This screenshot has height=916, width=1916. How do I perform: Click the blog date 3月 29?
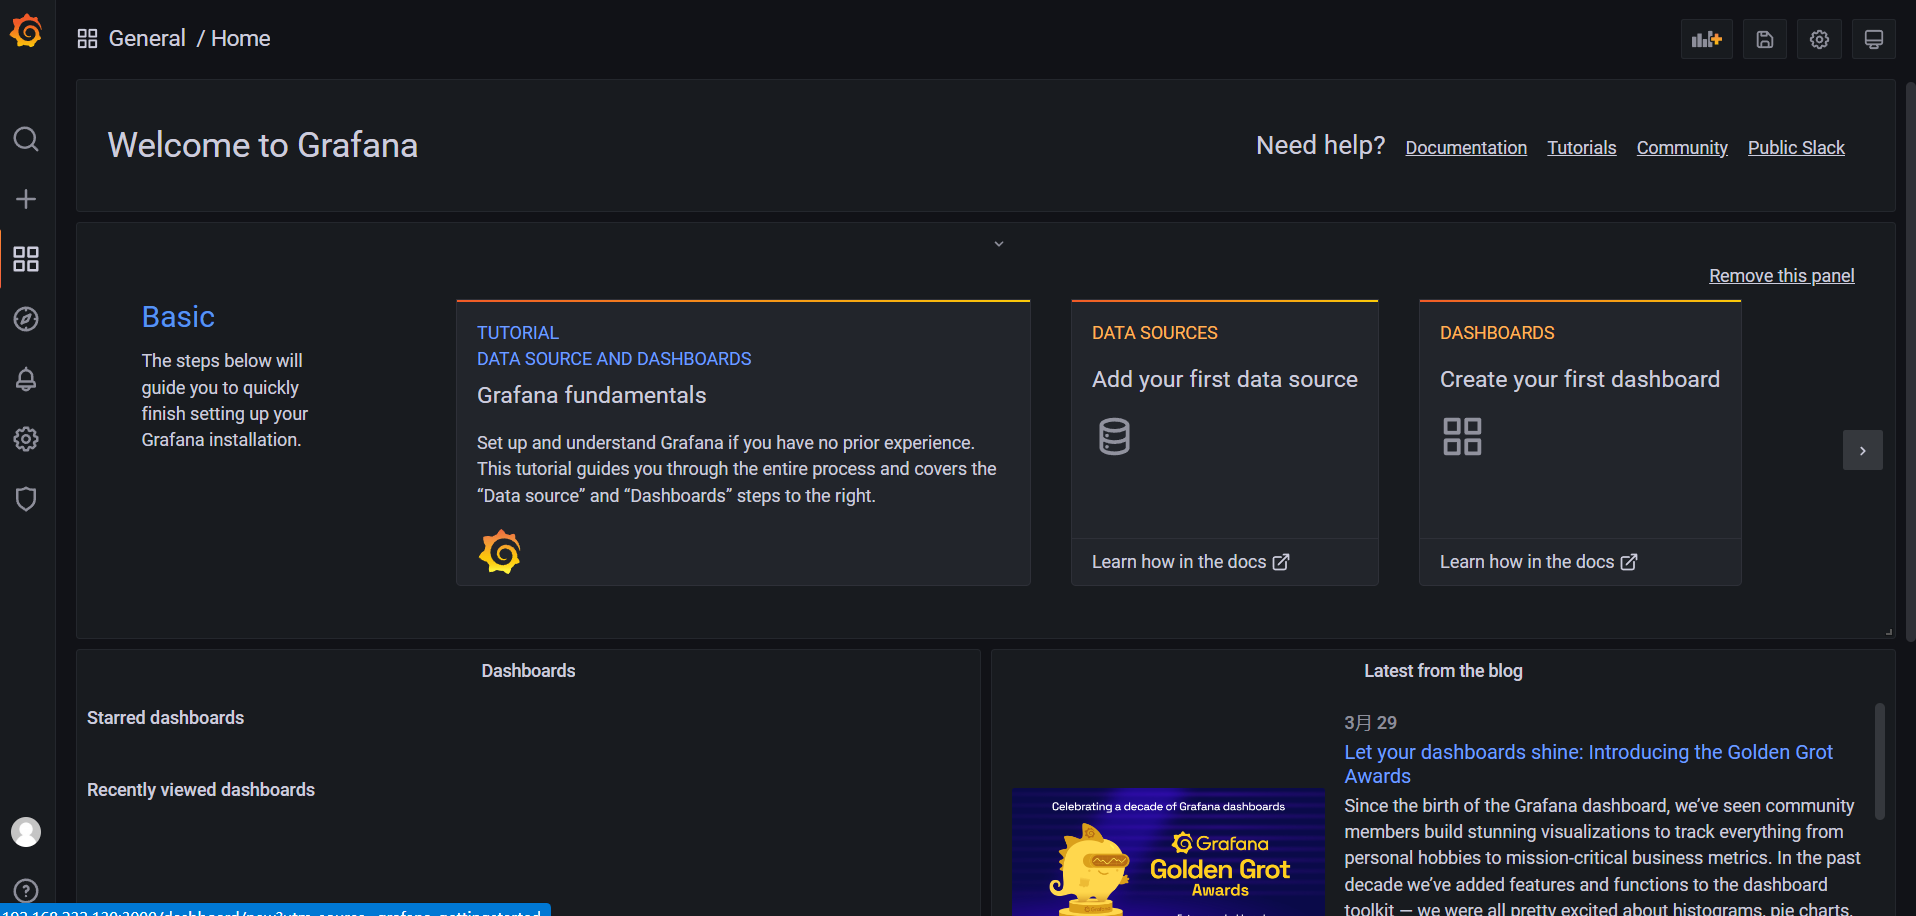tap(1370, 723)
